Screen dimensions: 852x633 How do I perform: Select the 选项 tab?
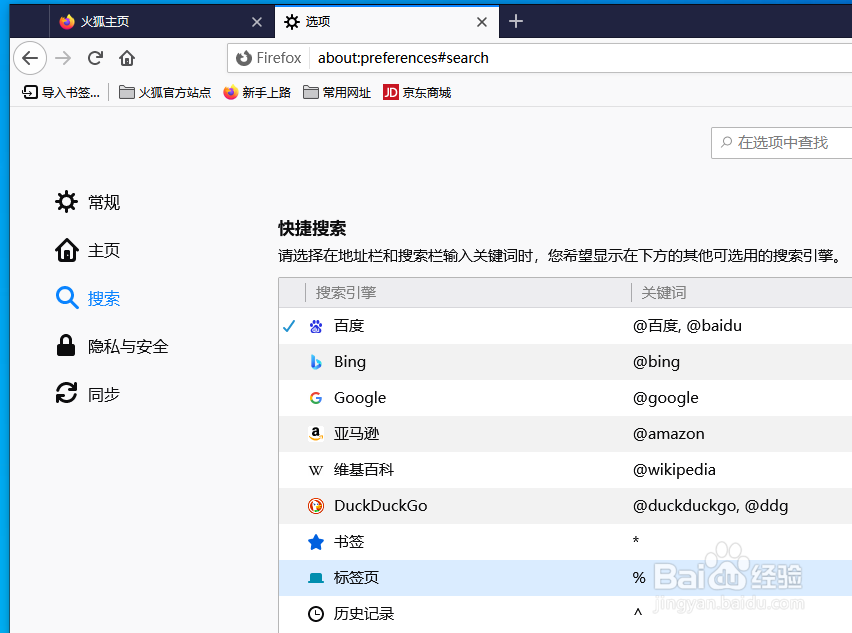coord(387,22)
